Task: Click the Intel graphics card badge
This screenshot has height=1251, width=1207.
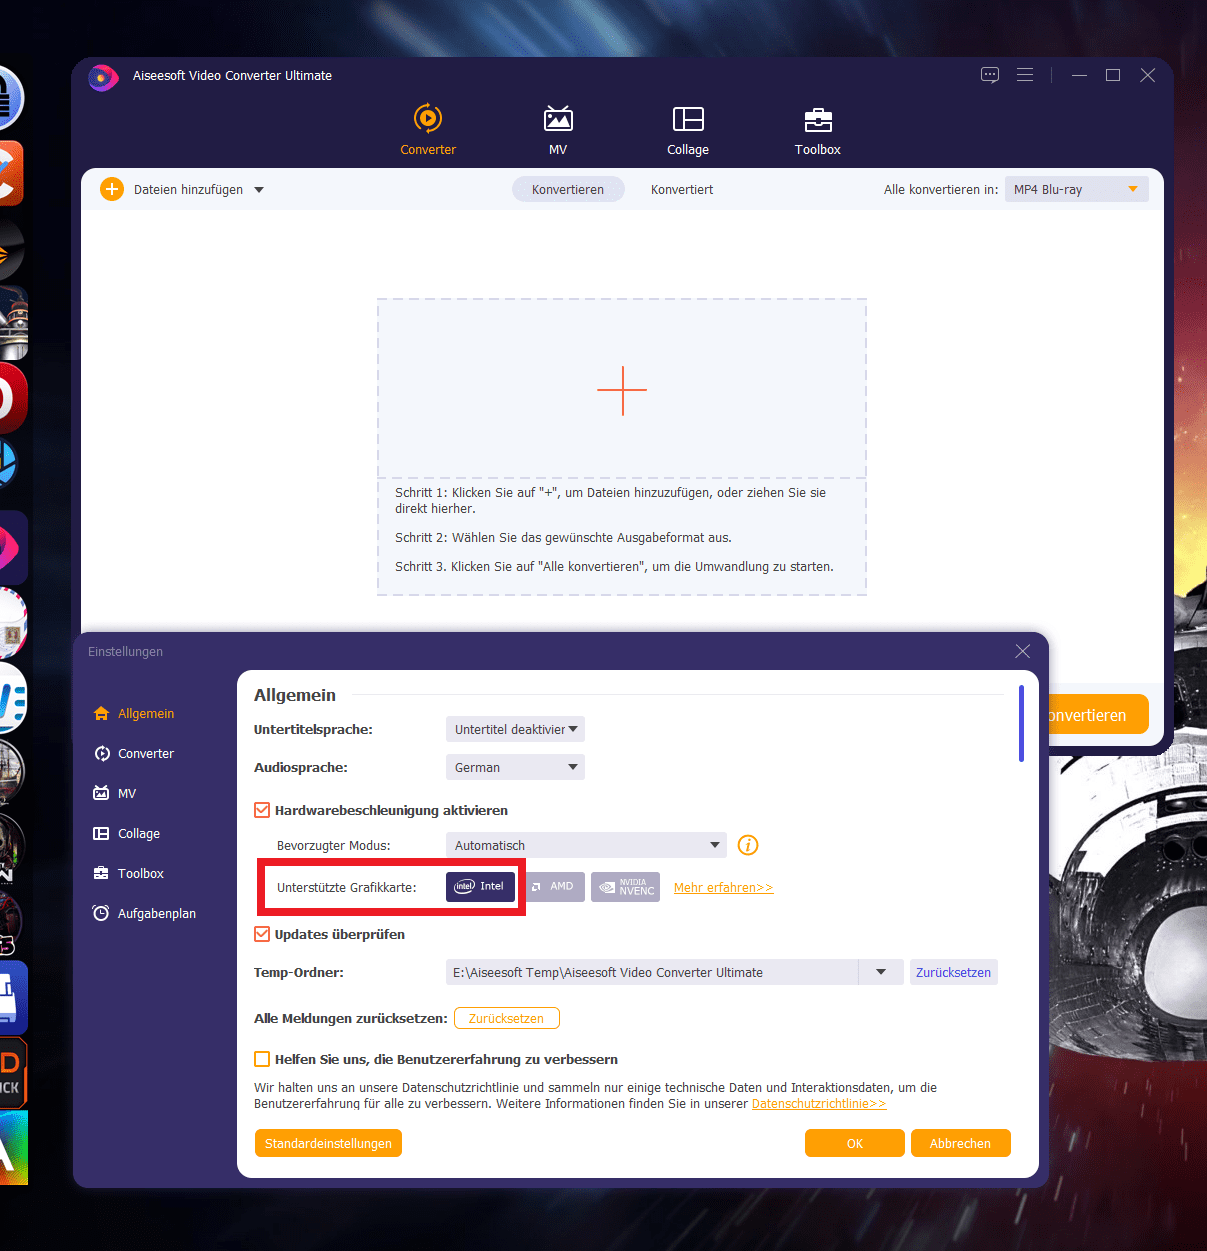Action: 480,886
